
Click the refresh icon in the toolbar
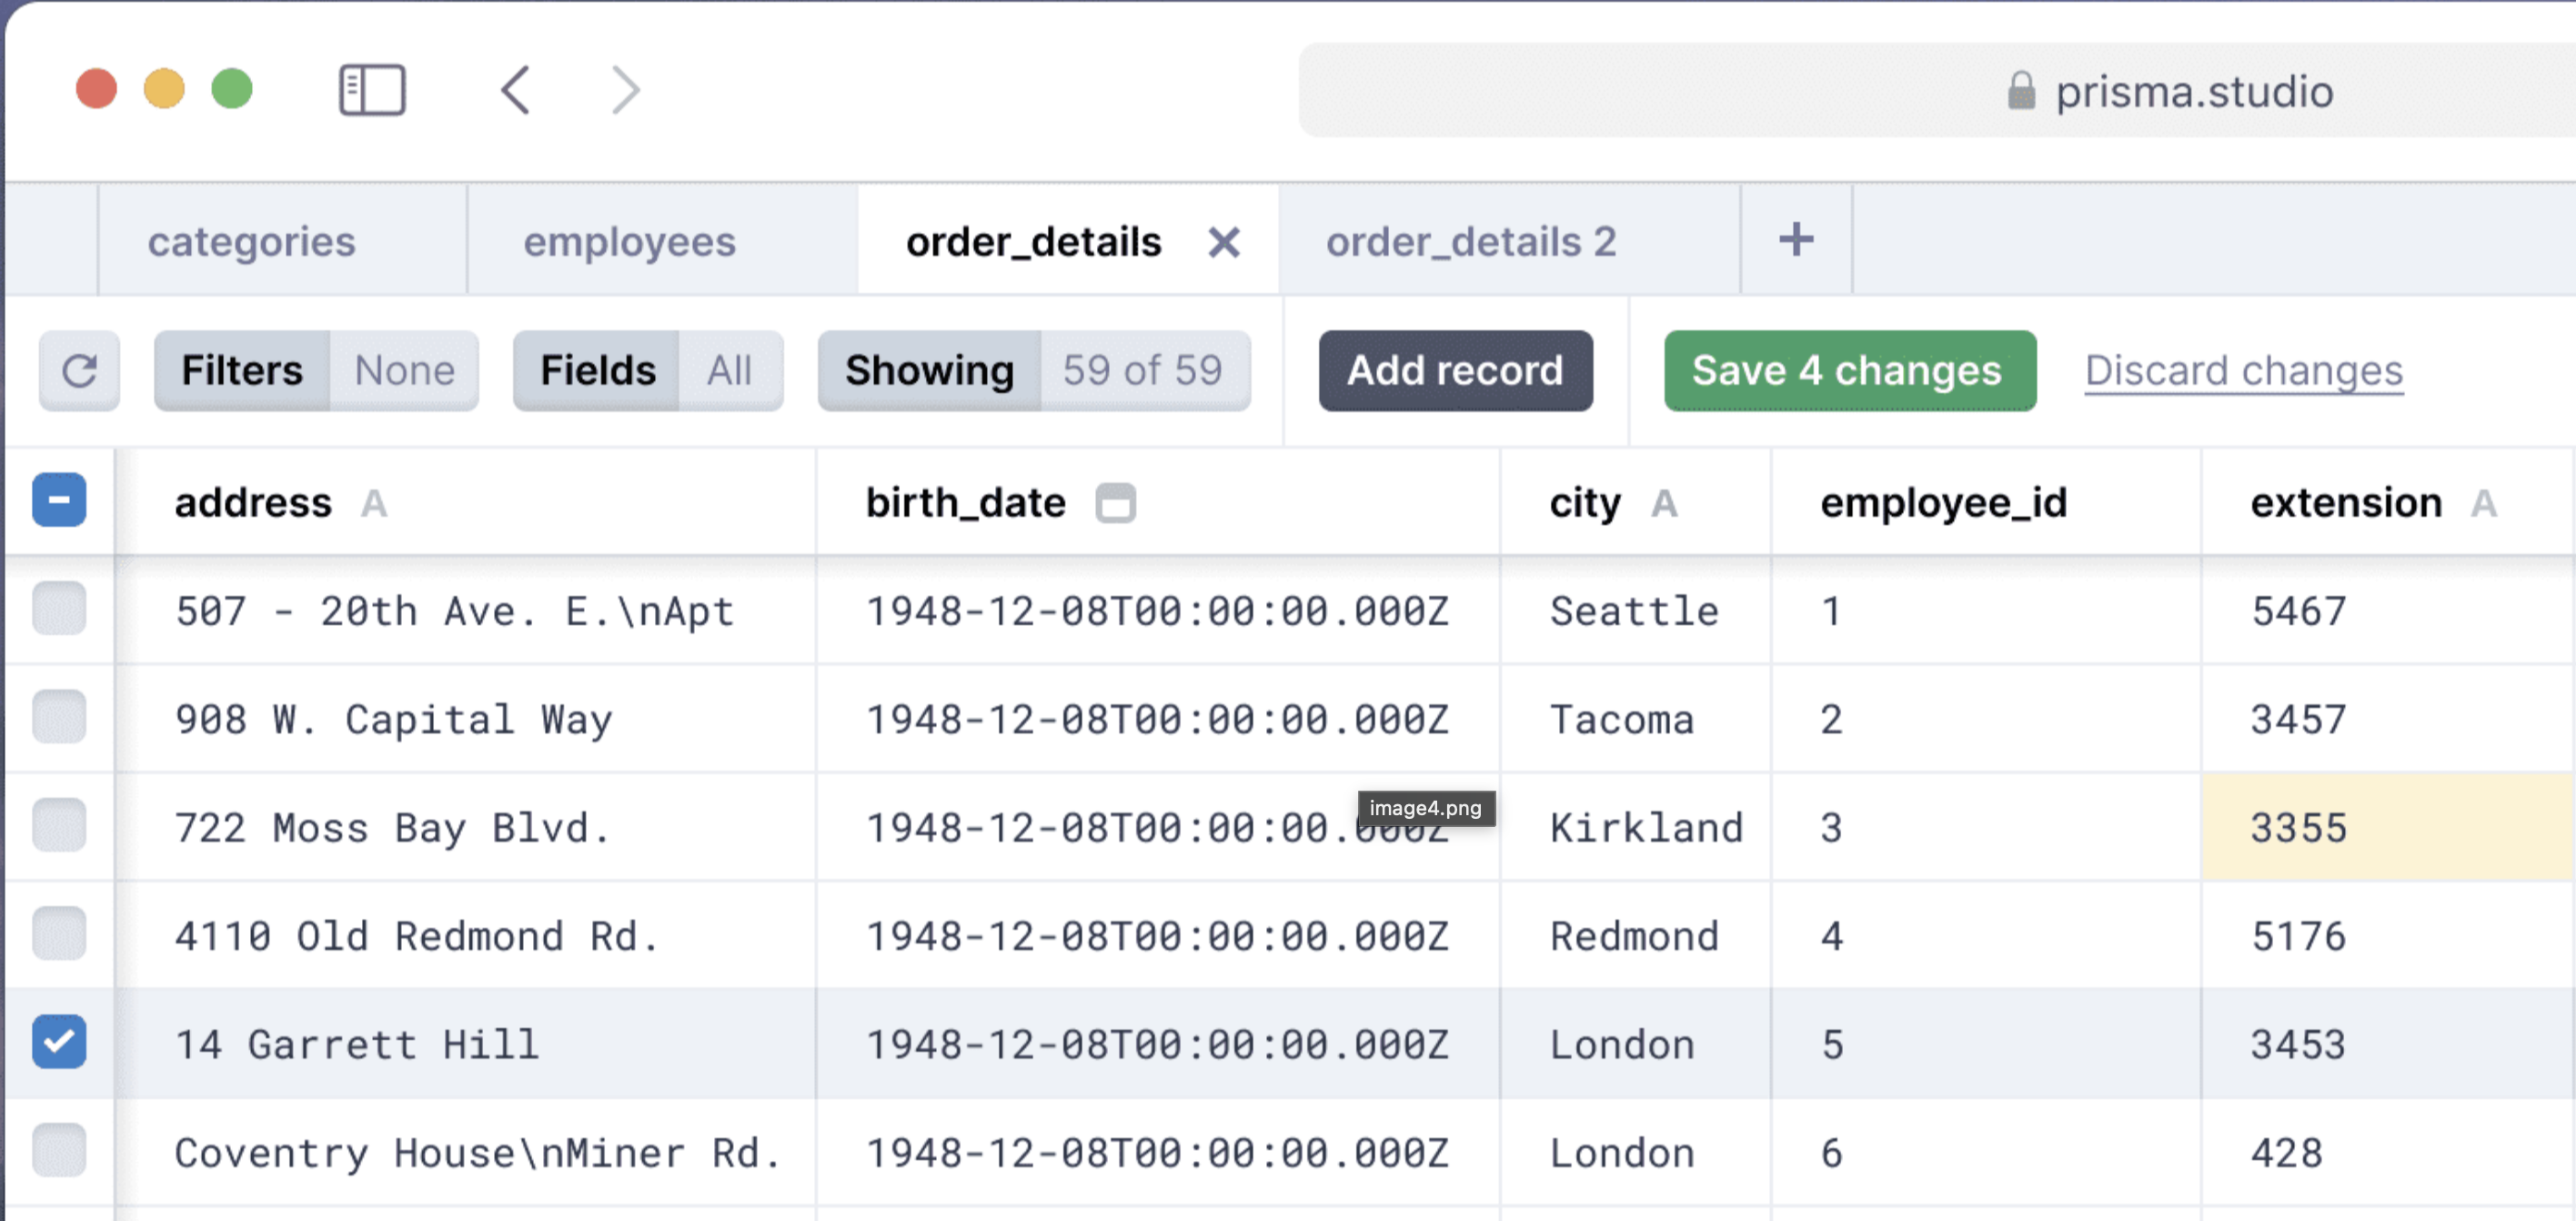[79, 371]
